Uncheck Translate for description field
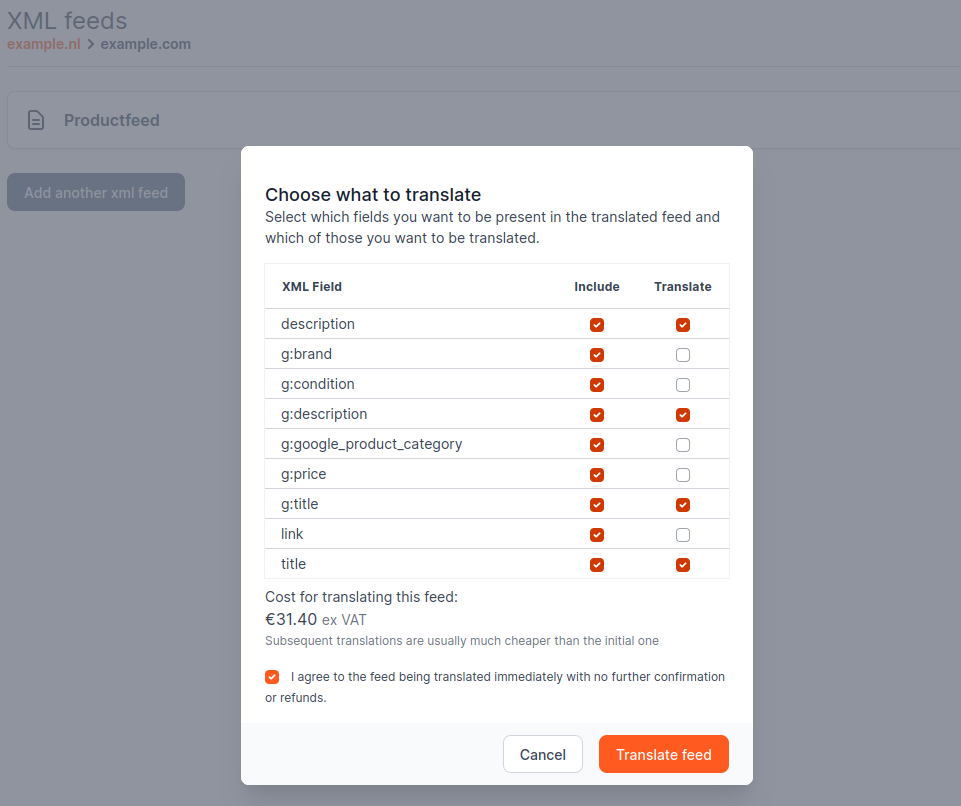 (x=683, y=325)
